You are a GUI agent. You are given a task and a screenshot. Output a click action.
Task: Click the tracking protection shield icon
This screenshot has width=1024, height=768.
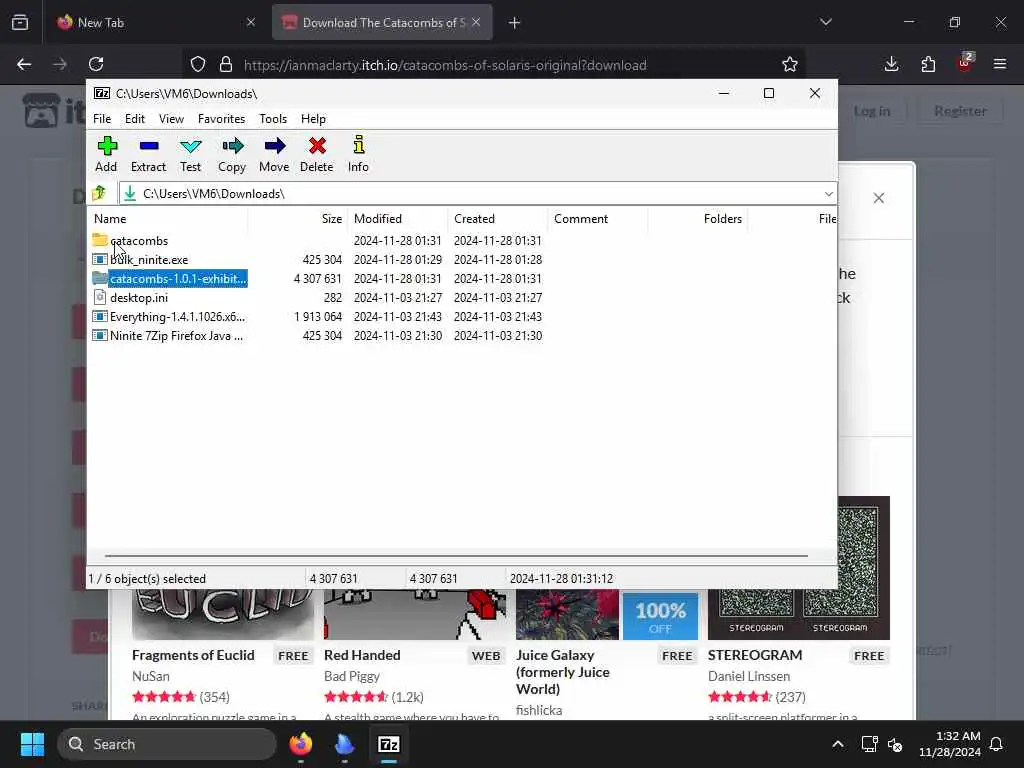pyautogui.click(x=198, y=64)
